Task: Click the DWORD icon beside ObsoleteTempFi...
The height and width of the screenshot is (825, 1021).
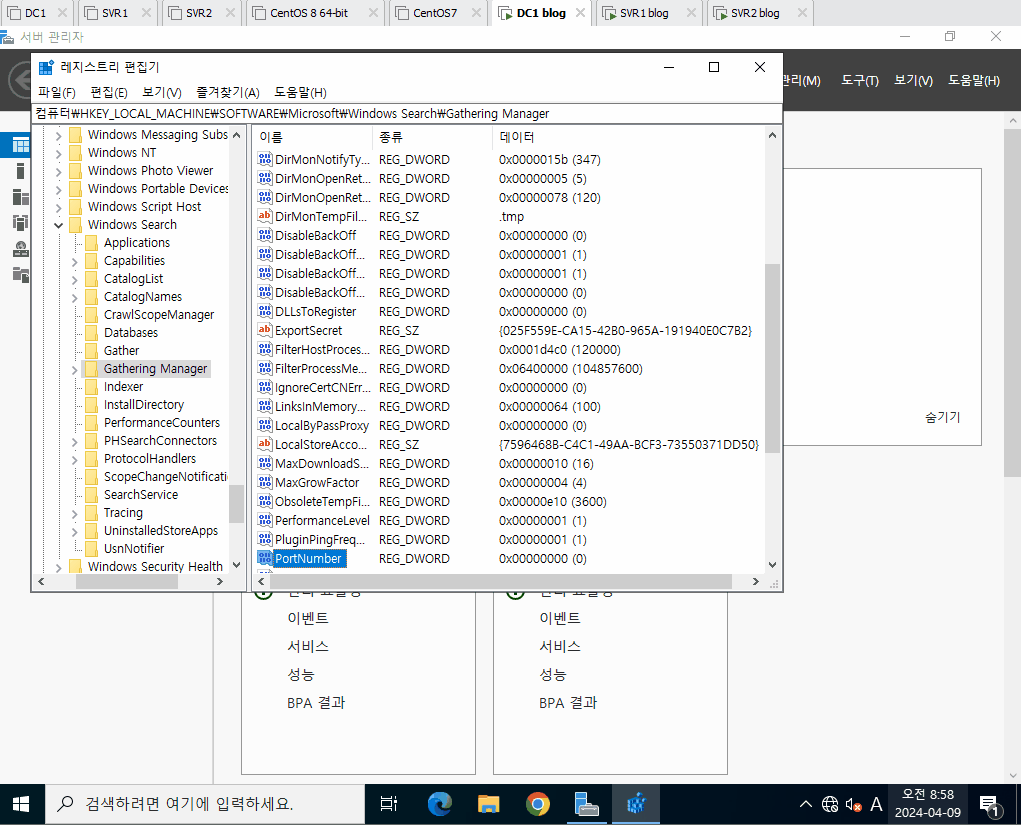Action: pos(264,501)
